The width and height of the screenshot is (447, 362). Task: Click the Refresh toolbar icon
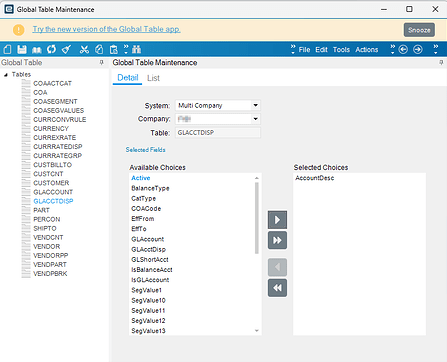pyautogui.click(x=51, y=50)
